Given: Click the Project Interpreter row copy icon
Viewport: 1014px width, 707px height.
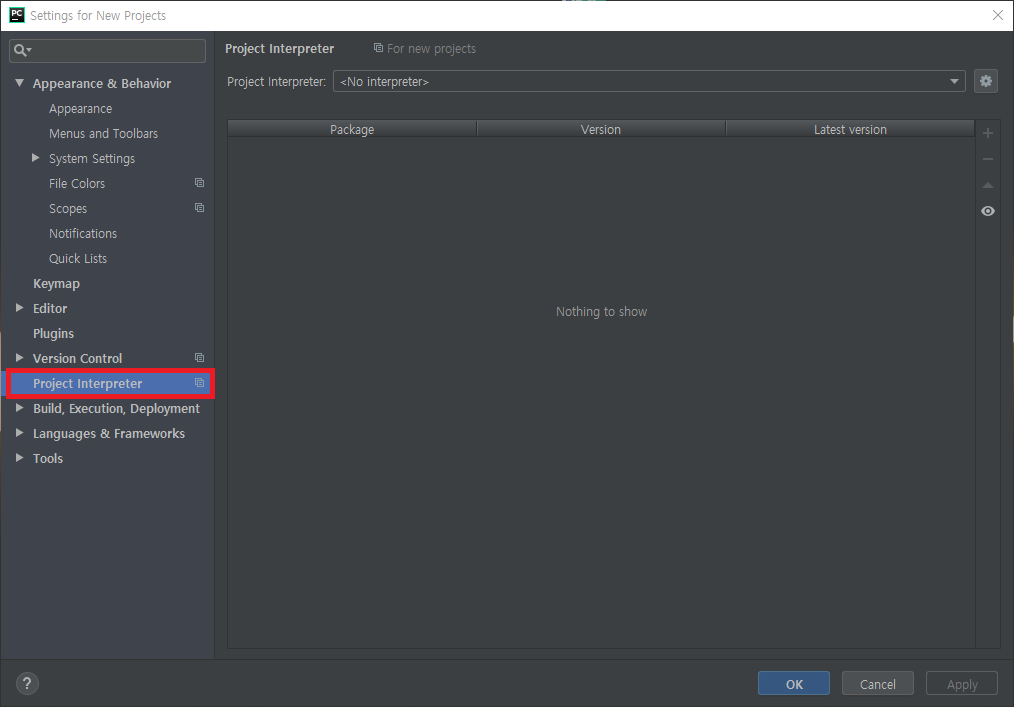Looking at the screenshot, I should [x=199, y=383].
